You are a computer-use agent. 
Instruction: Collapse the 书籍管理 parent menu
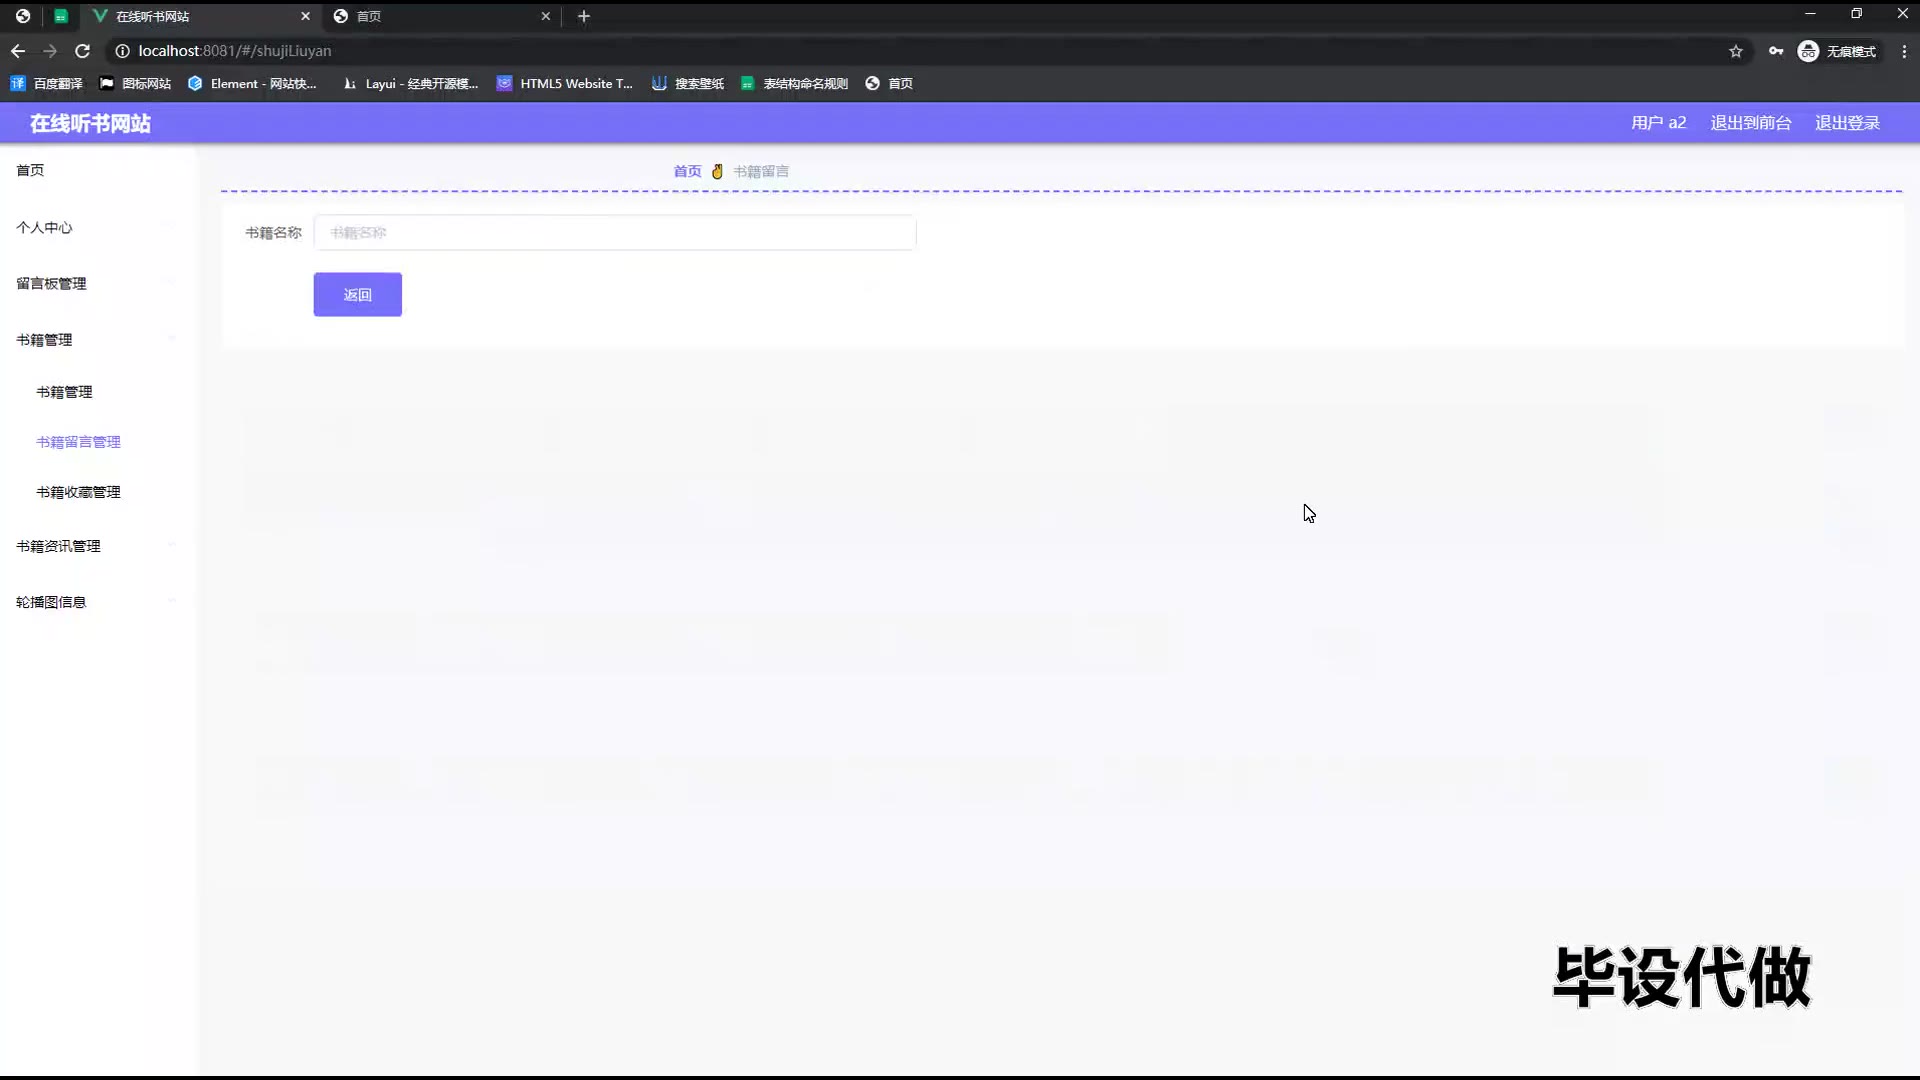pyautogui.click(x=45, y=340)
